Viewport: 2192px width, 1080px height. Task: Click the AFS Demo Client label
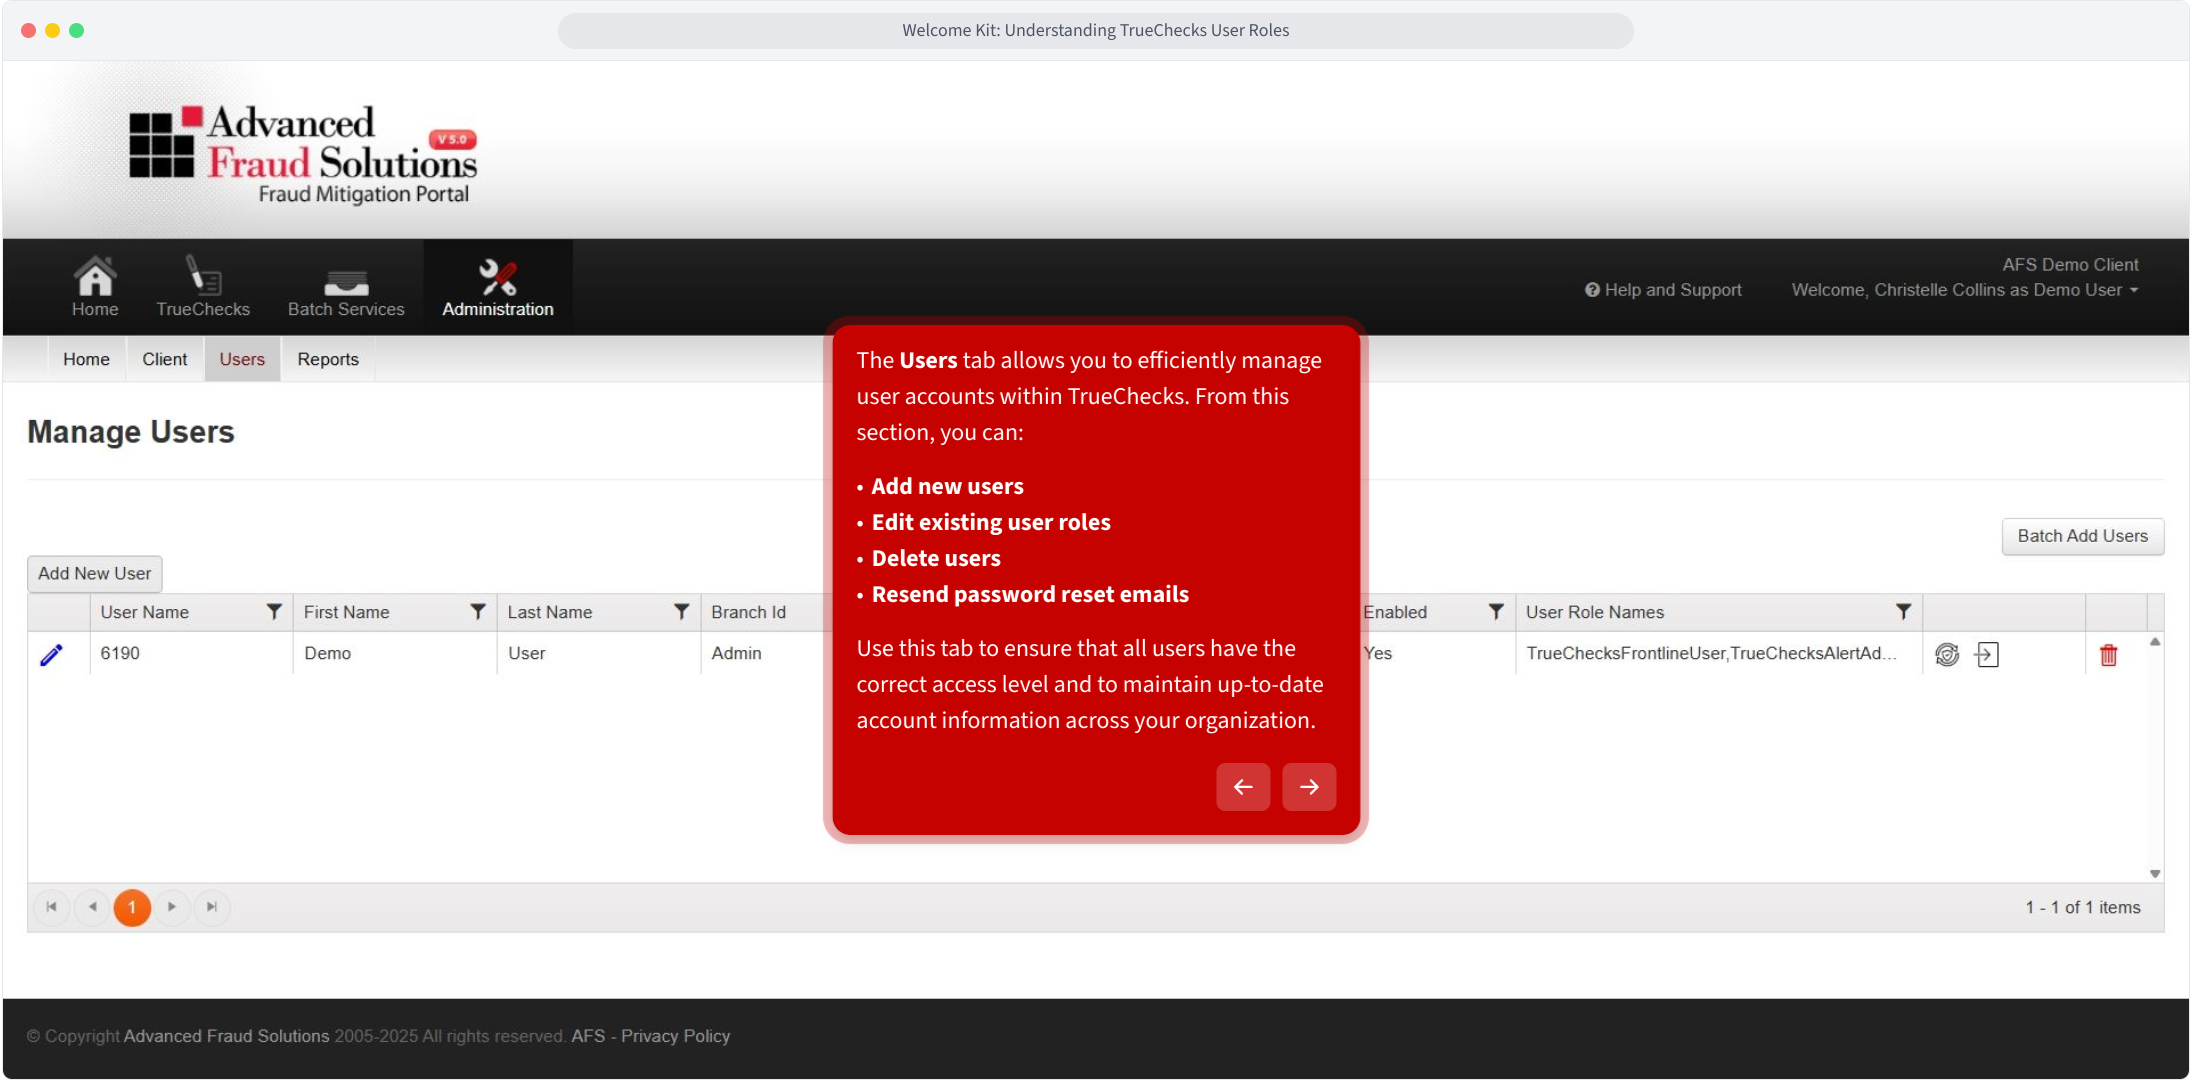click(x=2070, y=265)
